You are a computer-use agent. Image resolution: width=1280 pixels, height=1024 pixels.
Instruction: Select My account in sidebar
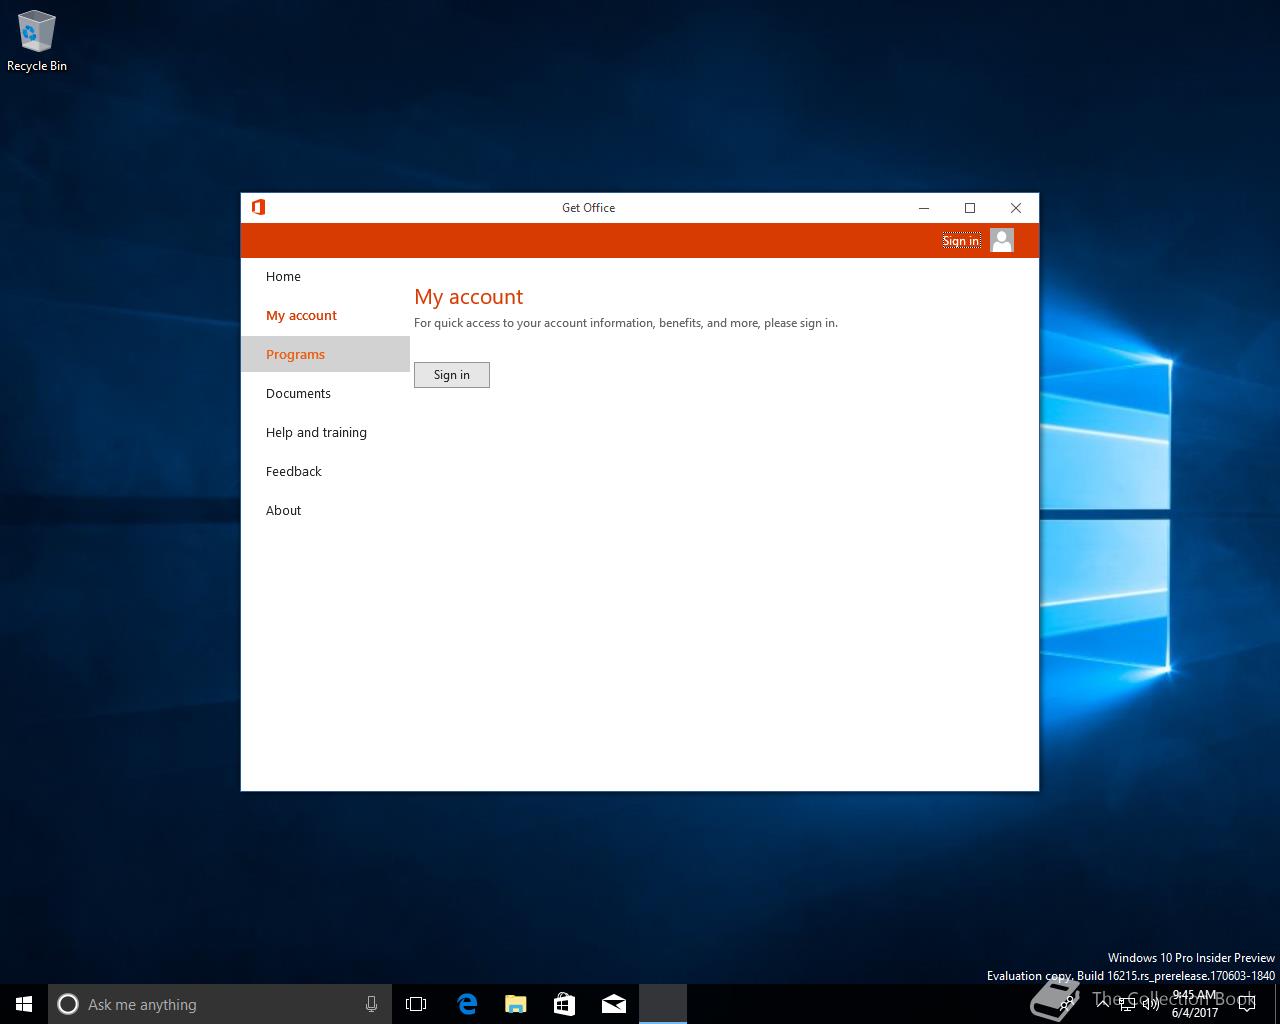(325, 315)
